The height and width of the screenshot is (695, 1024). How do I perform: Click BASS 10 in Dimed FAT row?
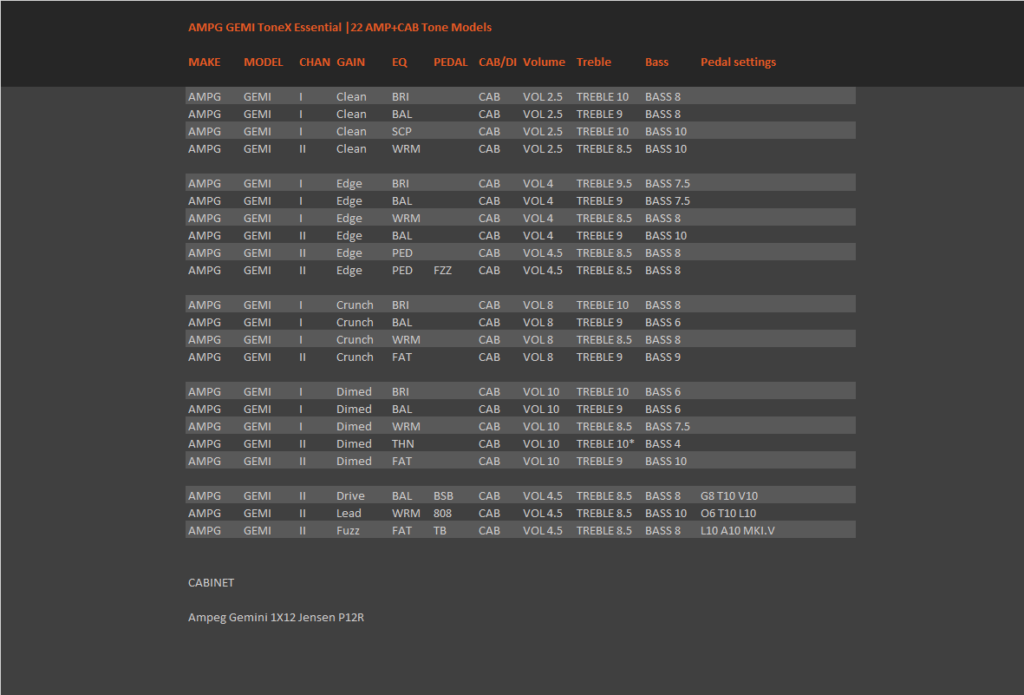point(666,461)
